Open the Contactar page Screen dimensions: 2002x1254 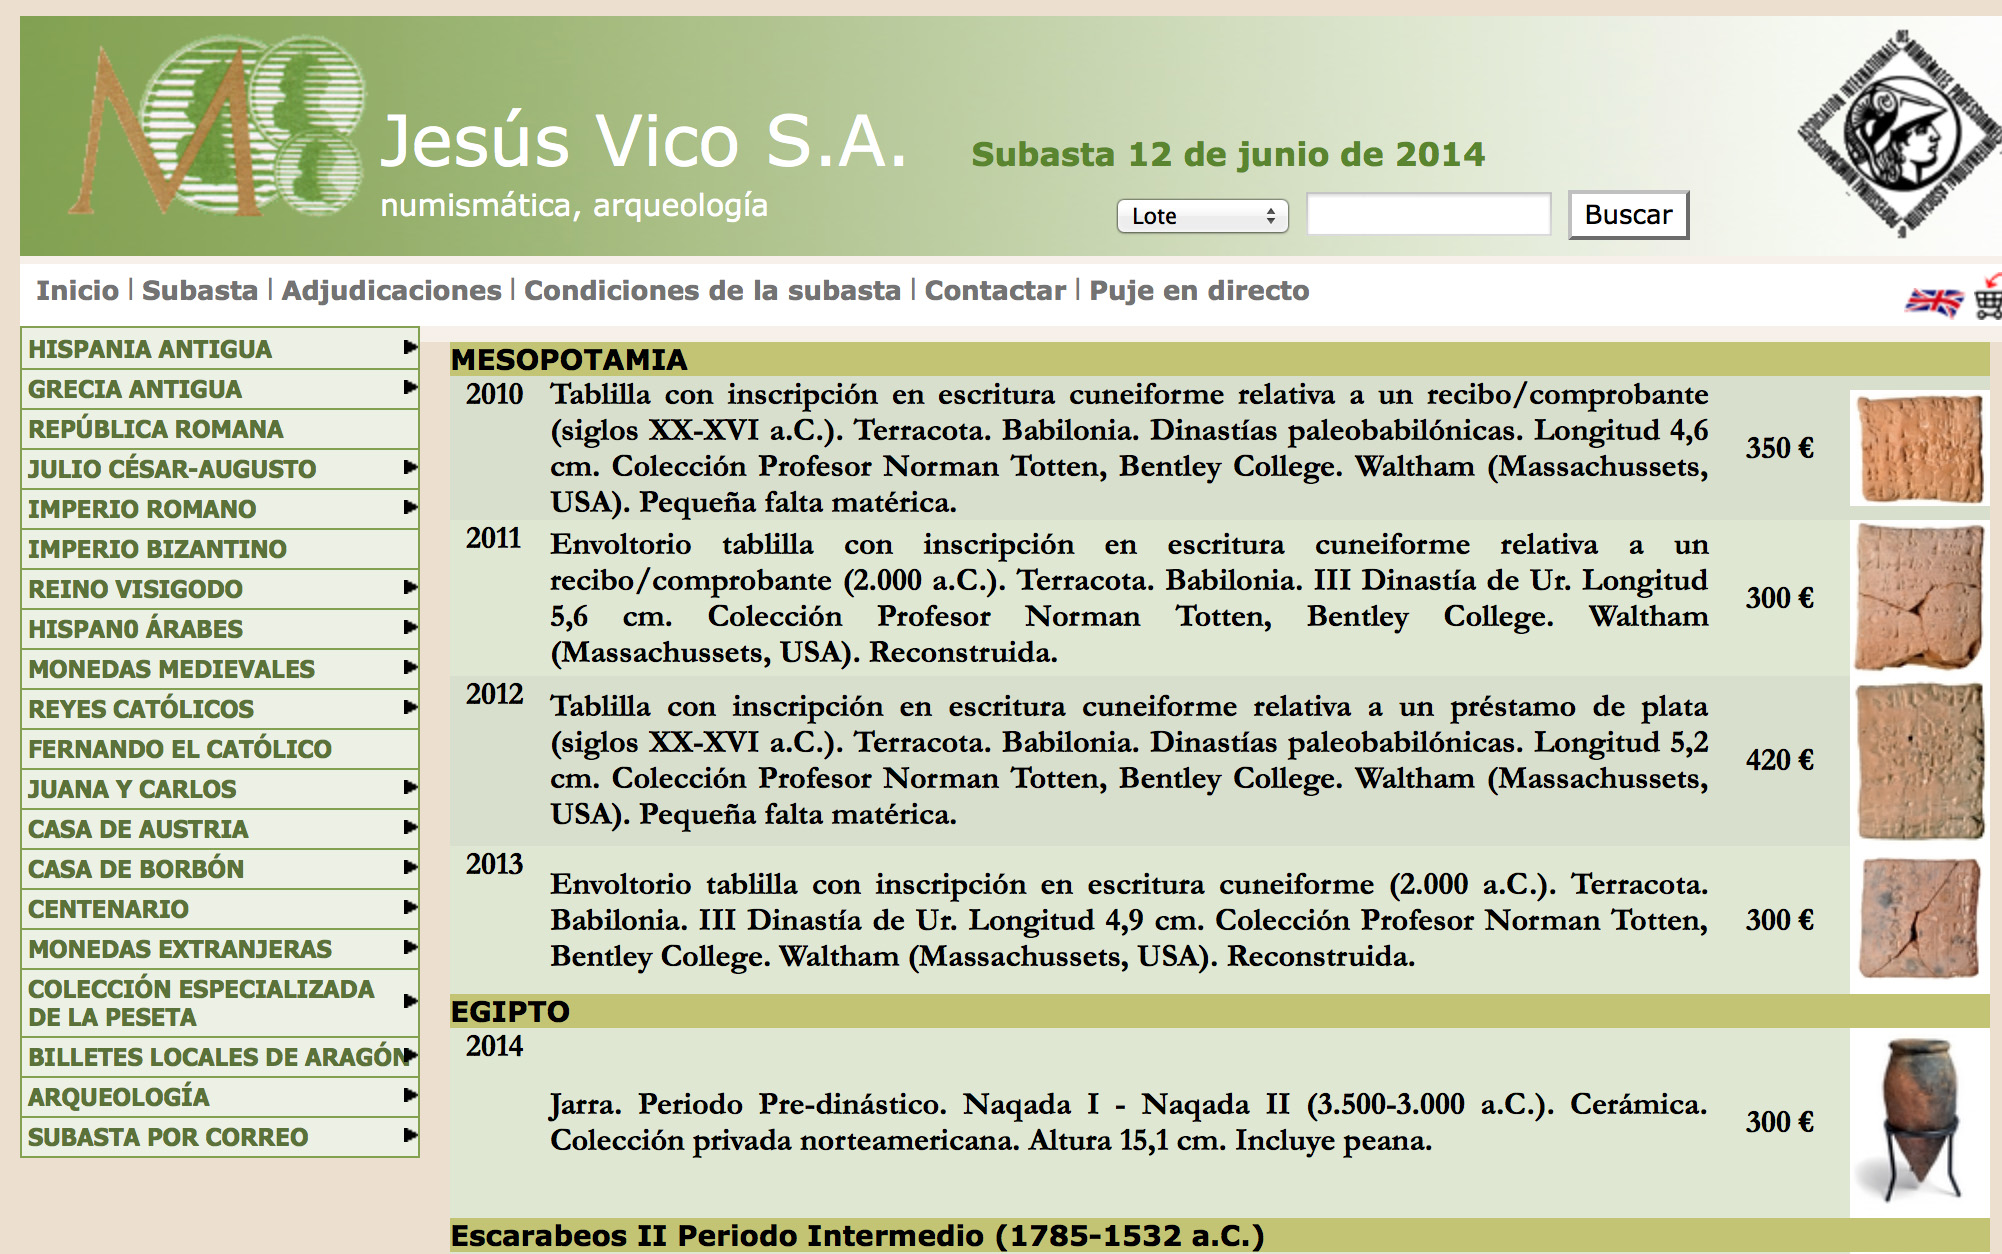995,290
